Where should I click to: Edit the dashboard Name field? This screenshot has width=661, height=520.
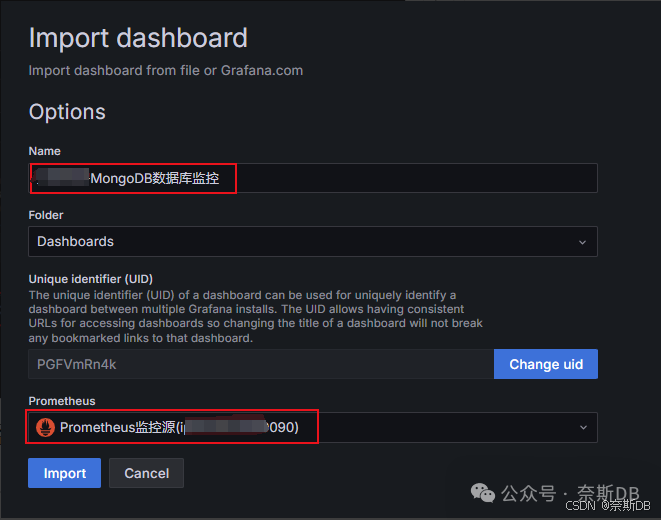(x=313, y=178)
